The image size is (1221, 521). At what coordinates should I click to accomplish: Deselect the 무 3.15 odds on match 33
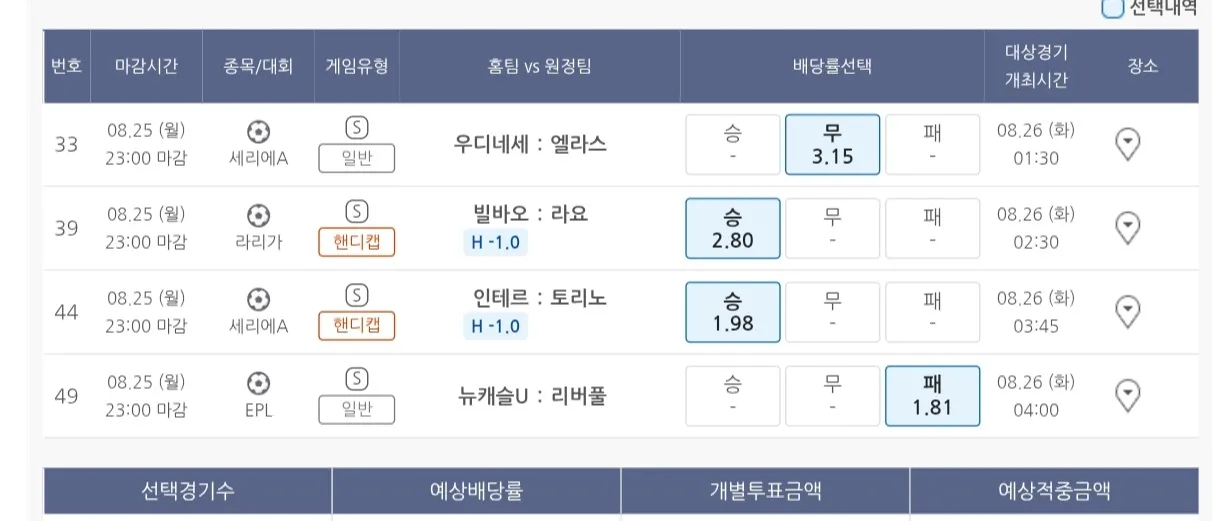[x=832, y=145]
